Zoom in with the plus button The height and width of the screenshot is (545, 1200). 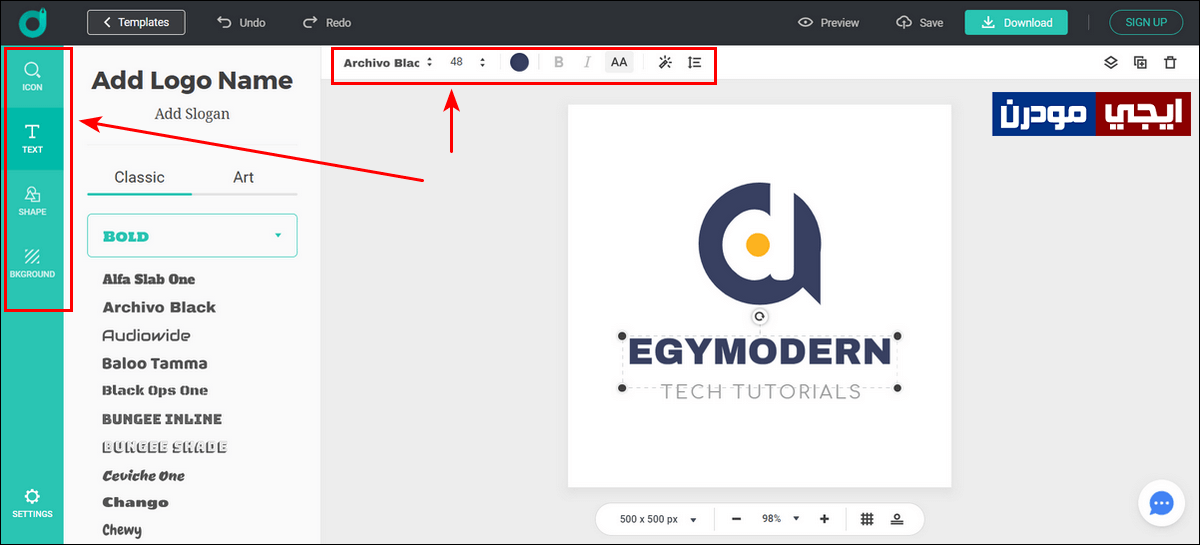point(824,519)
